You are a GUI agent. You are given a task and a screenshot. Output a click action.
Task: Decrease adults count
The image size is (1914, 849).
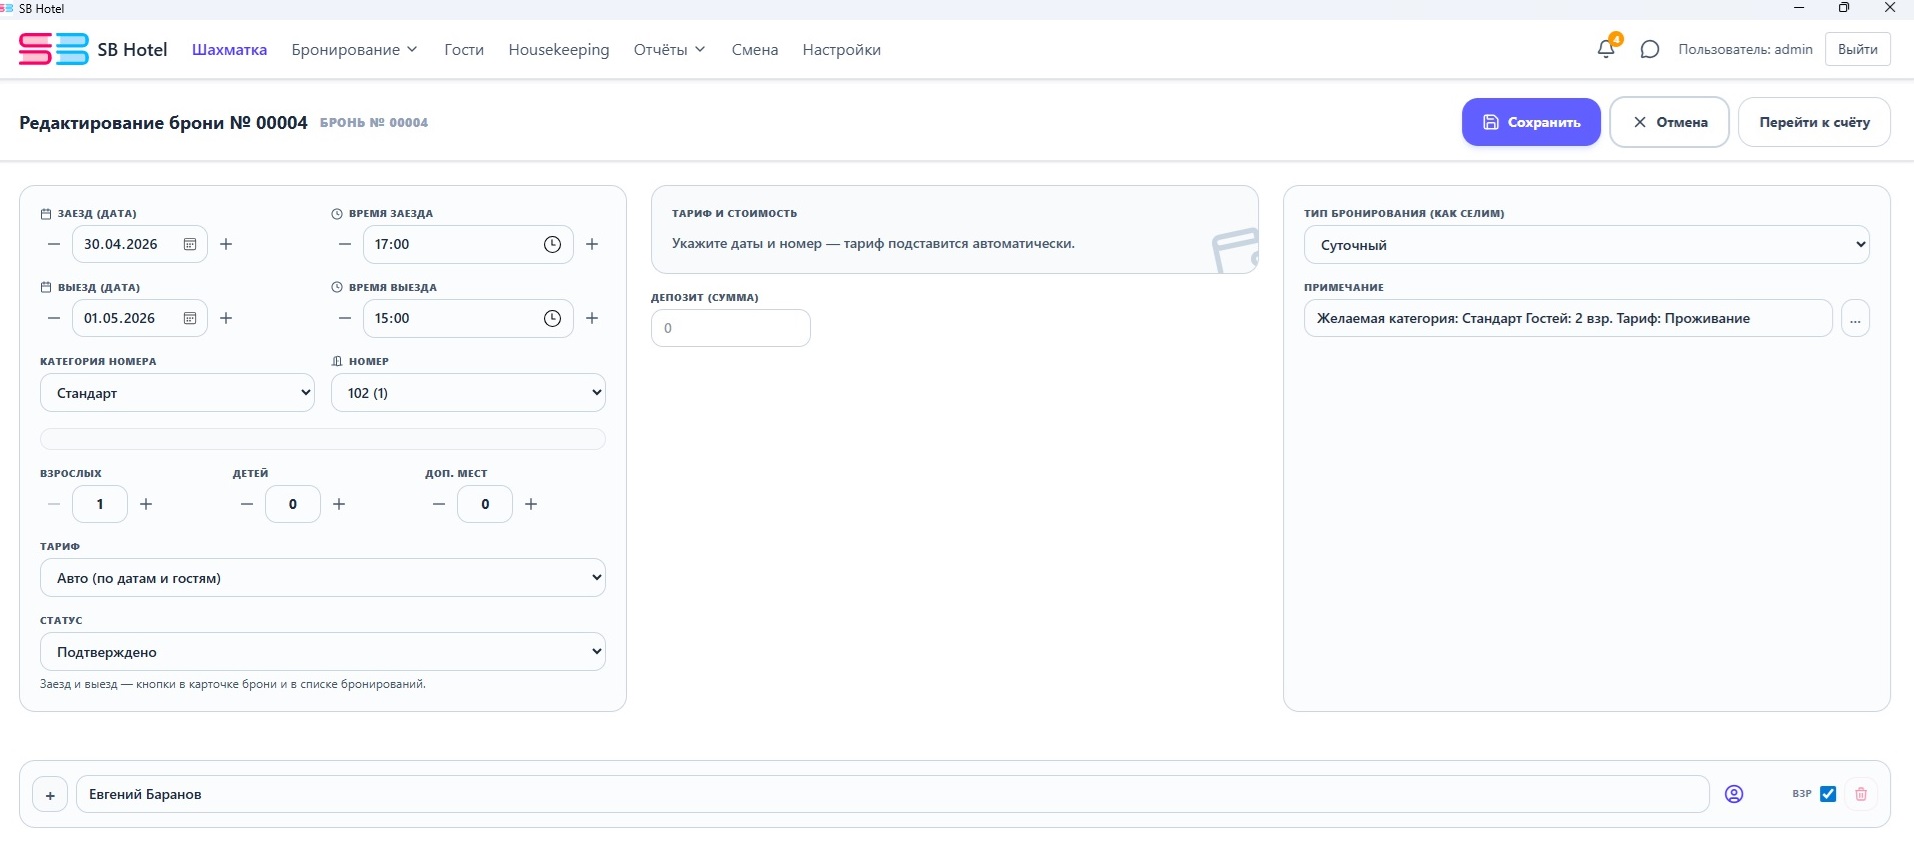point(54,504)
